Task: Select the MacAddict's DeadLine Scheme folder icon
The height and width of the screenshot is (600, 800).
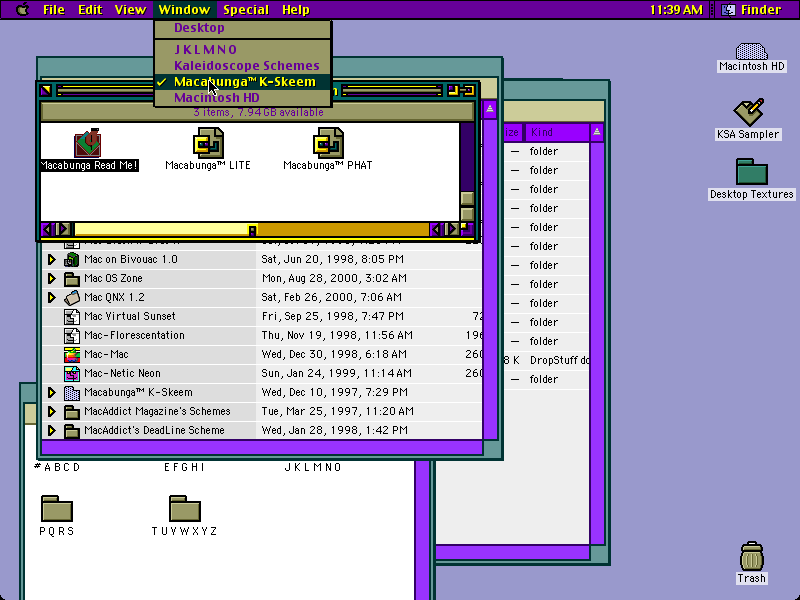Action: 71,431
